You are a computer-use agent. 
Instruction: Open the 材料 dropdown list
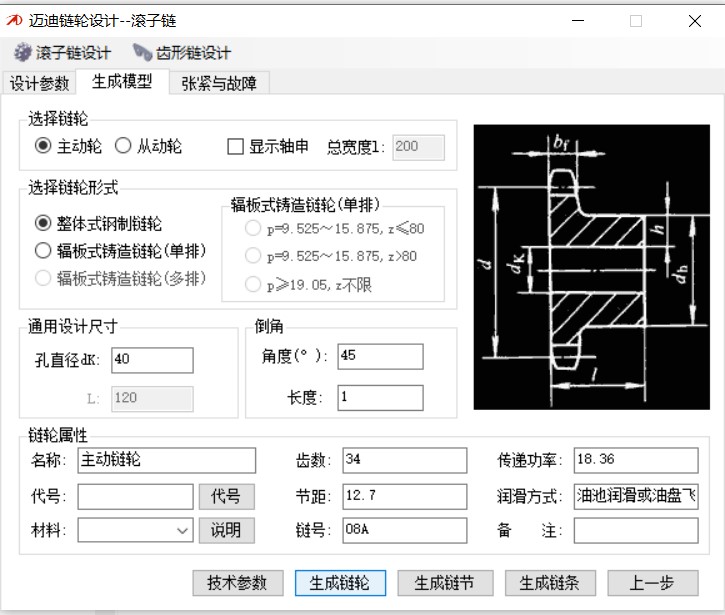click(x=135, y=530)
